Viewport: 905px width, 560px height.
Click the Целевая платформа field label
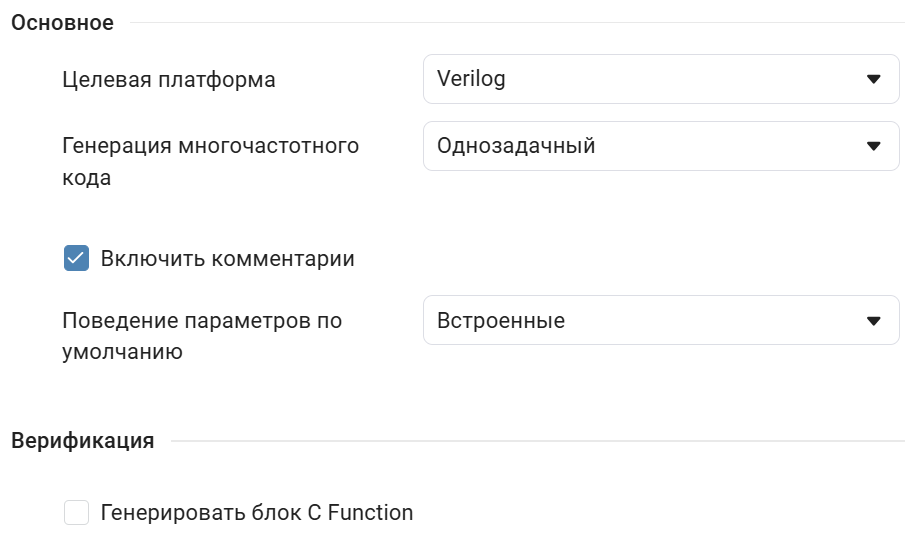[169, 80]
